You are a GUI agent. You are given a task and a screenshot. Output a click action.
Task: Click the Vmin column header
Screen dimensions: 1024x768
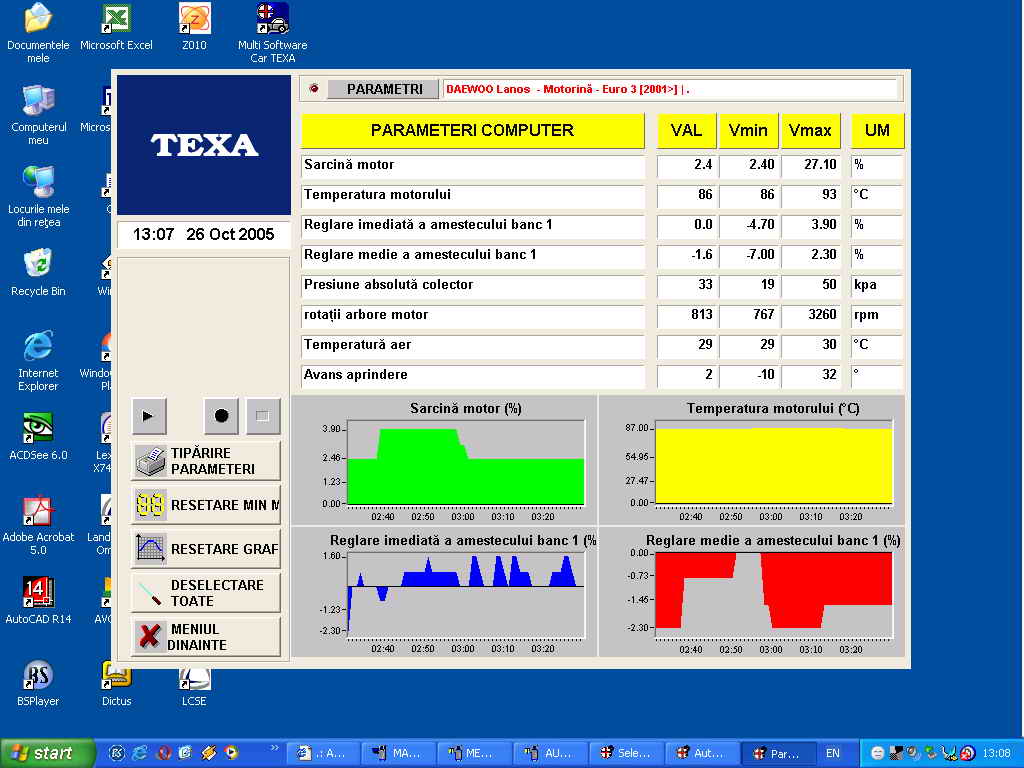(748, 131)
